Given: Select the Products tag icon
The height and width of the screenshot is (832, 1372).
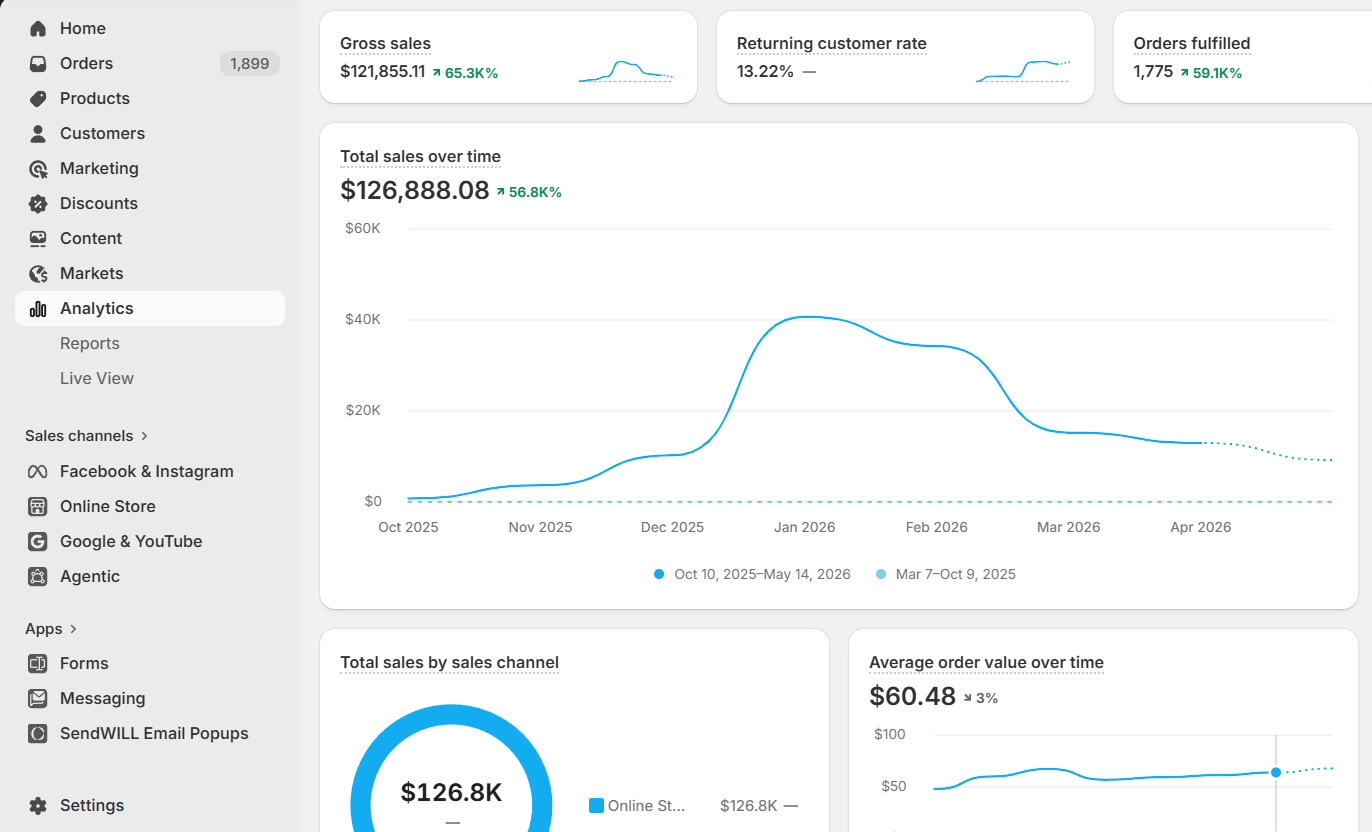Looking at the screenshot, I should coord(38,98).
